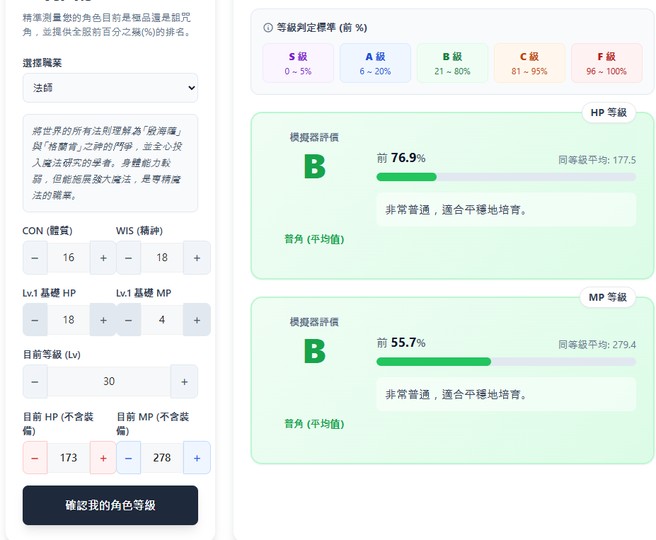The height and width of the screenshot is (540, 656).
Task: Click red plus for 目前 HP
Action: coord(103,458)
